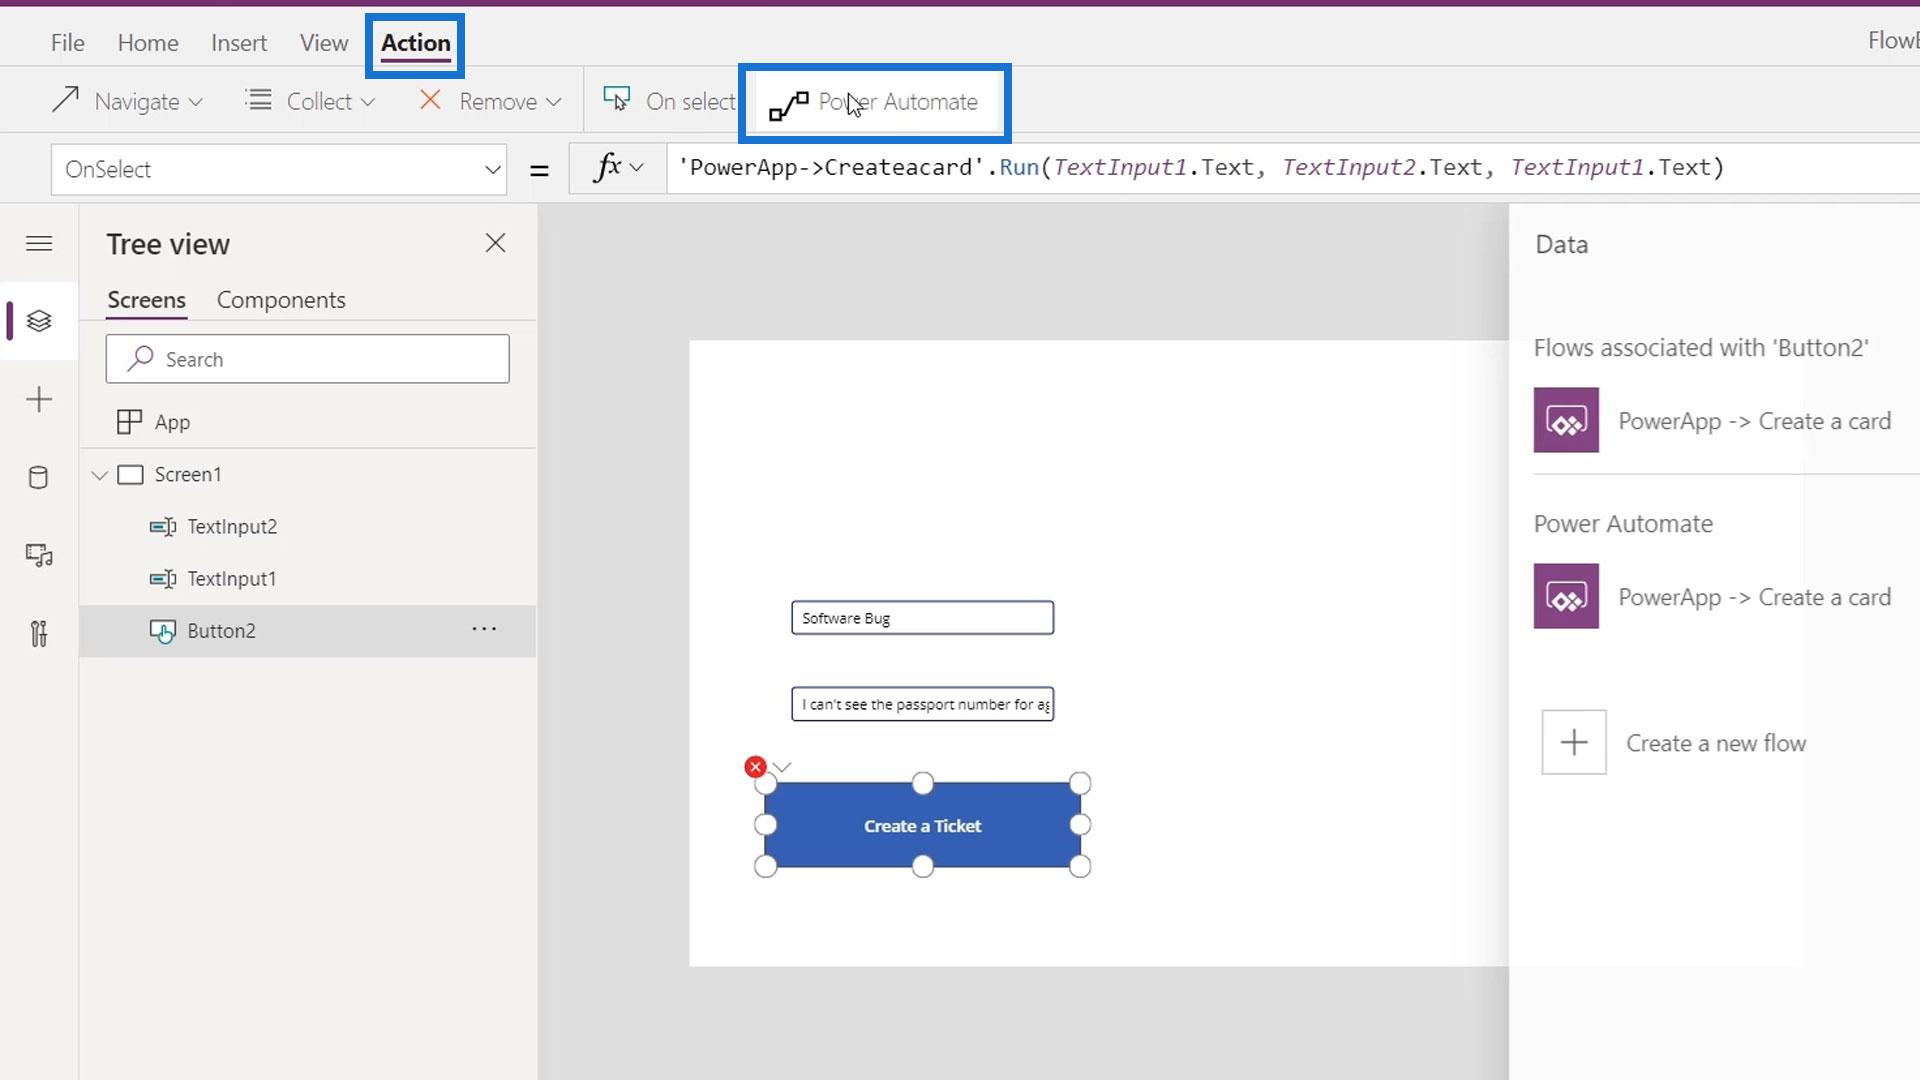Collapse the Screen1 tree node

tap(99, 475)
